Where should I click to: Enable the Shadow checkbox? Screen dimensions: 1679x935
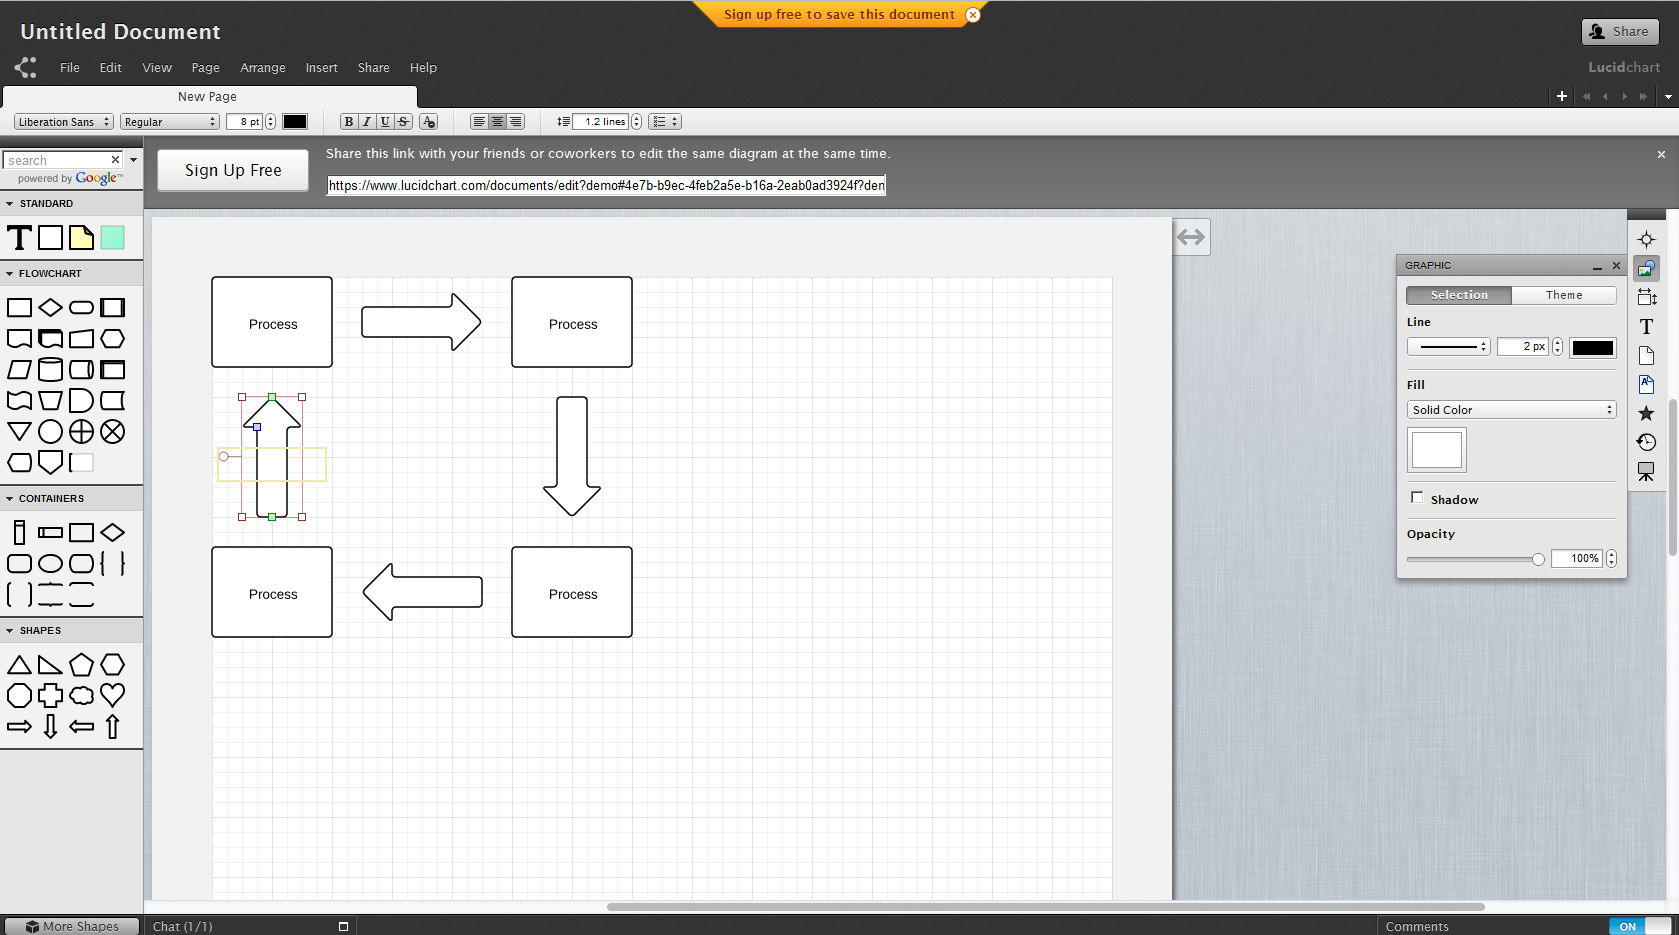[x=1417, y=498]
